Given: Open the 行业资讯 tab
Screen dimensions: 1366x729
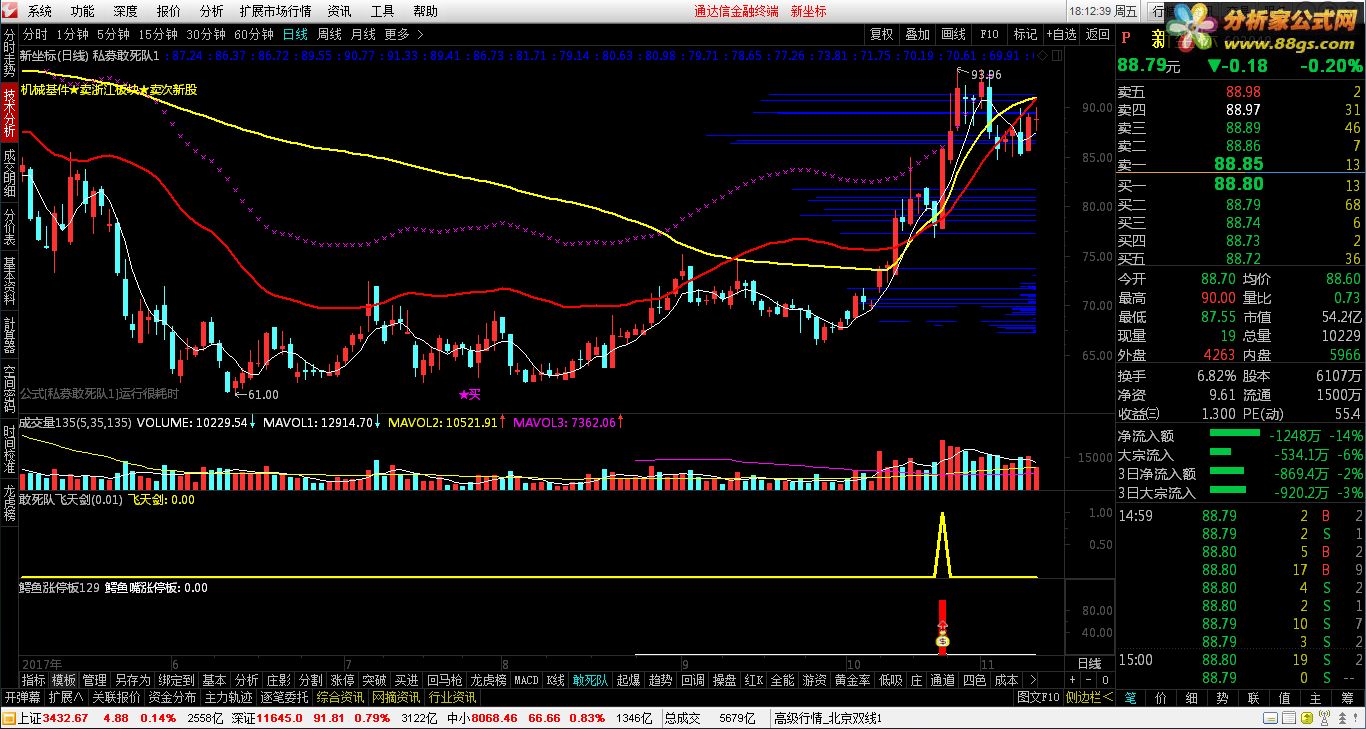Looking at the screenshot, I should (452, 697).
